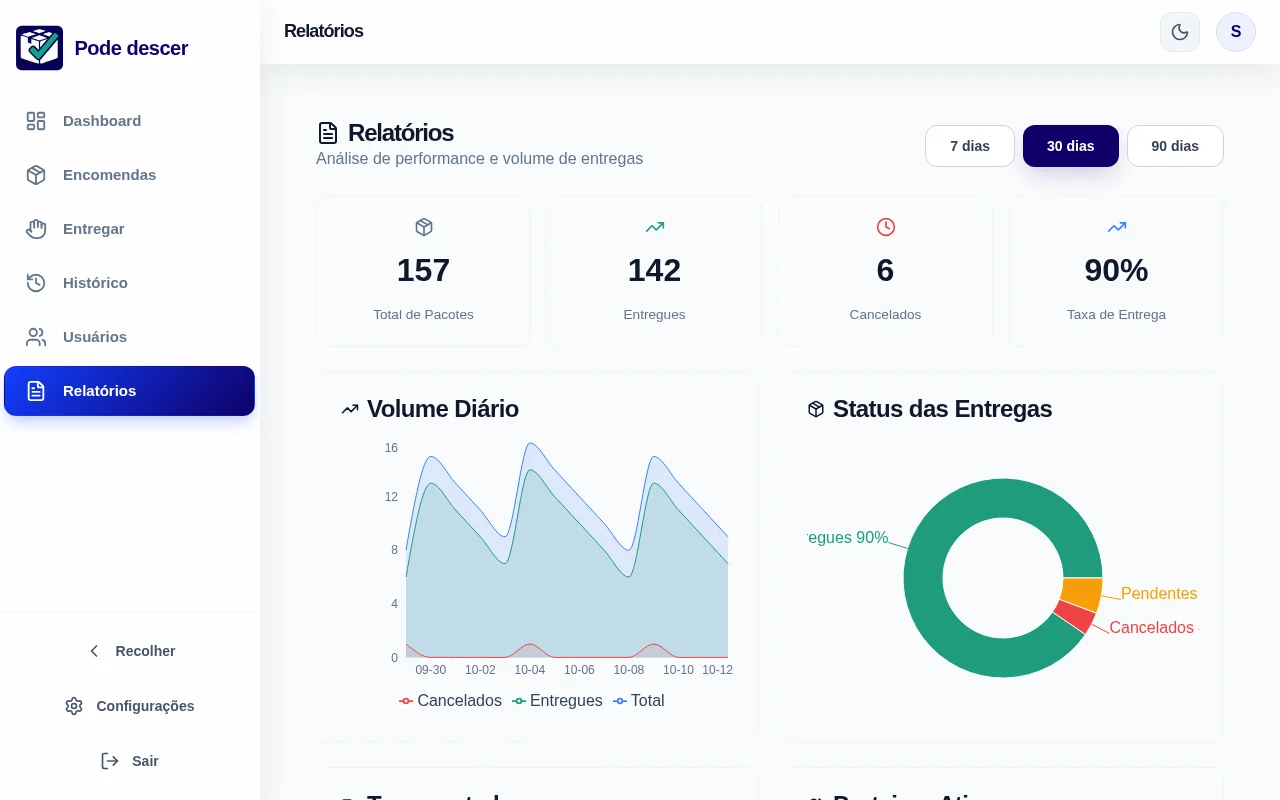This screenshot has height=800, width=1280.
Task: Open Histórico in the sidebar
Action: (x=130, y=283)
